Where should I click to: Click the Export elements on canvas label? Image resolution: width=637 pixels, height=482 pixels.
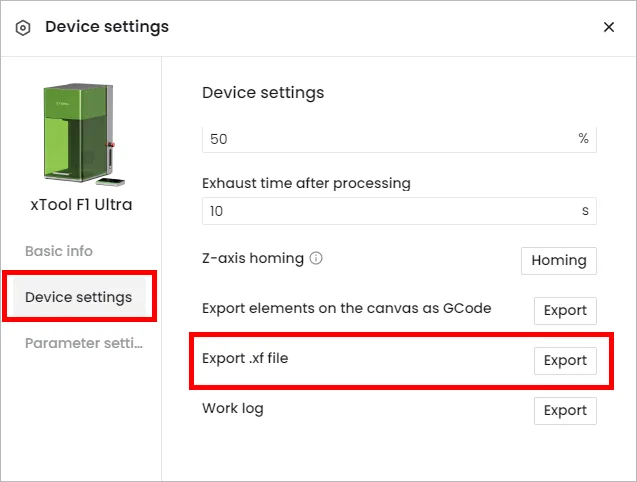click(347, 308)
